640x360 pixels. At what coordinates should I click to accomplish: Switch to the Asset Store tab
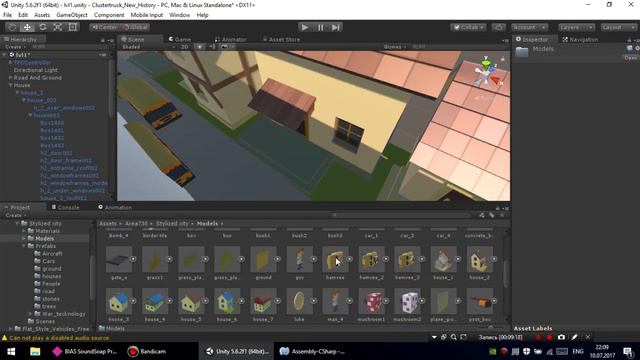(281, 40)
